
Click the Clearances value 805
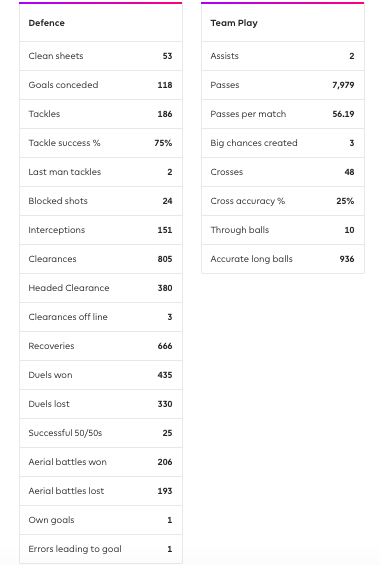coord(165,259)
